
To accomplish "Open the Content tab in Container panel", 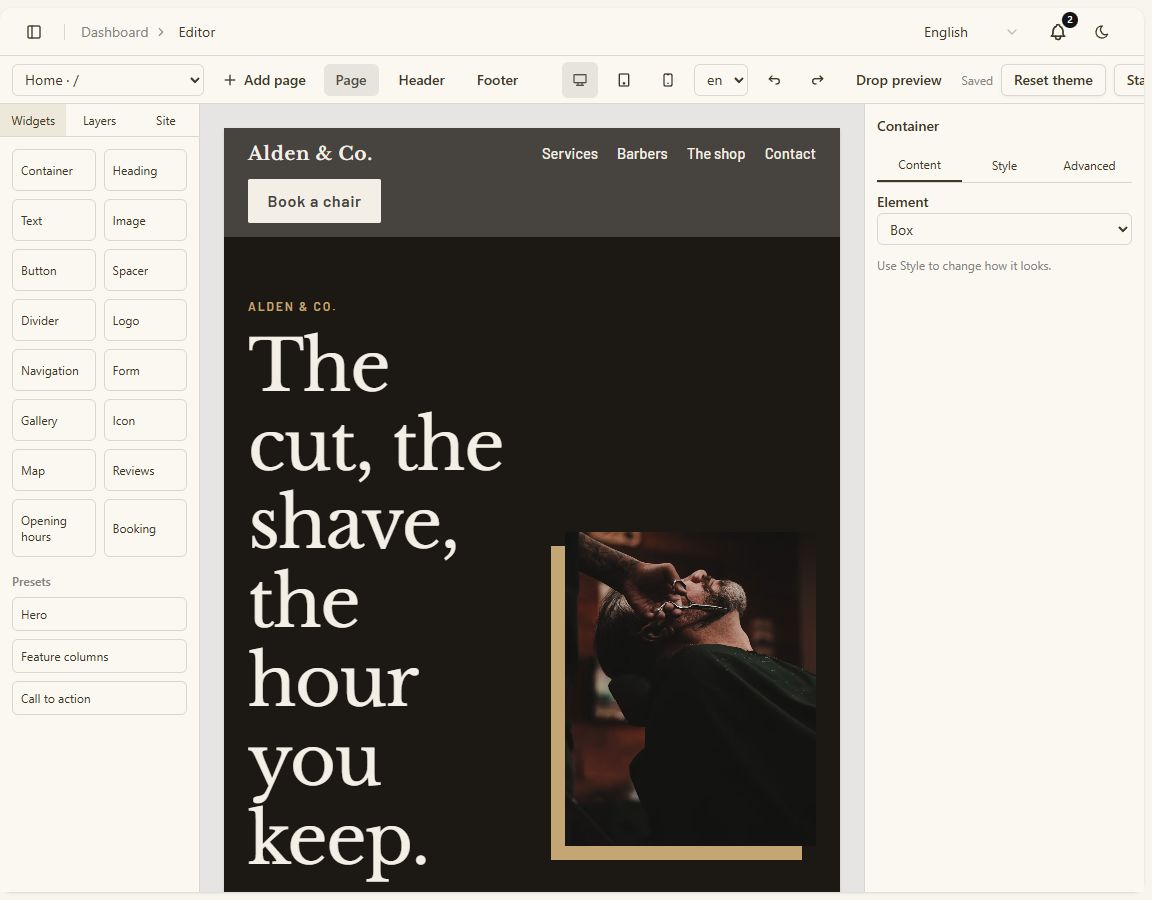I will pos(919,165).
